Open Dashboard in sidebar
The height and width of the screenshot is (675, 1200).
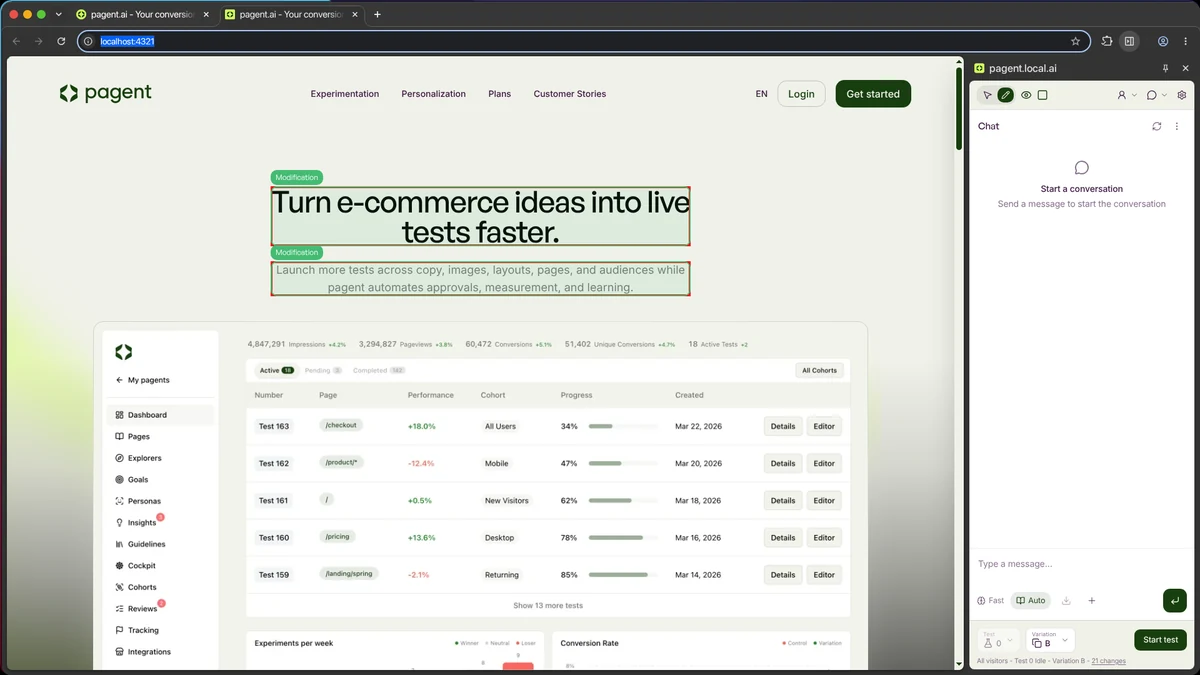point(160,415)
